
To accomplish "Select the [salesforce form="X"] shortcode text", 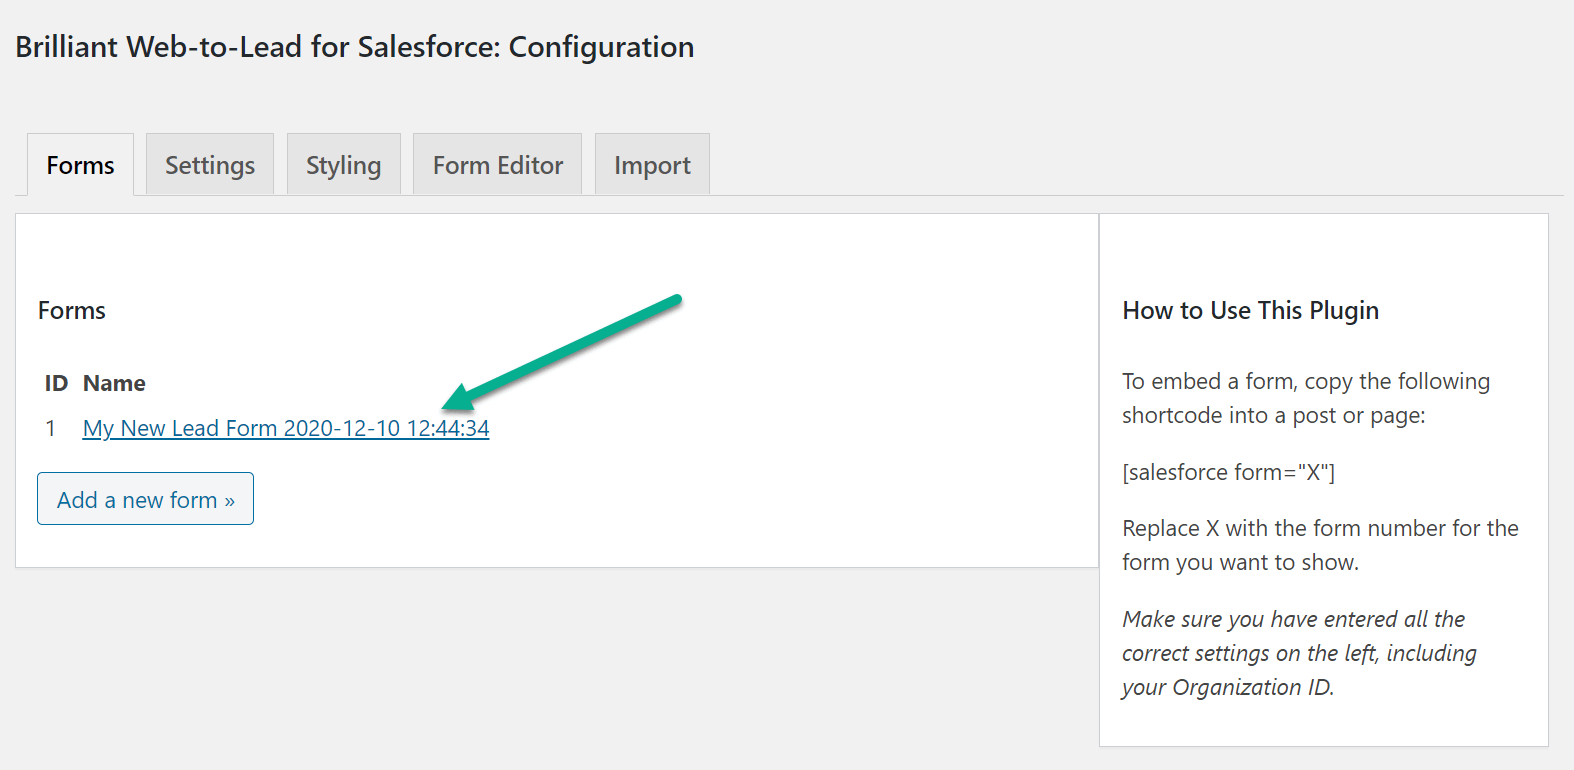I will pyautogui.click(x=1228, y=472).
